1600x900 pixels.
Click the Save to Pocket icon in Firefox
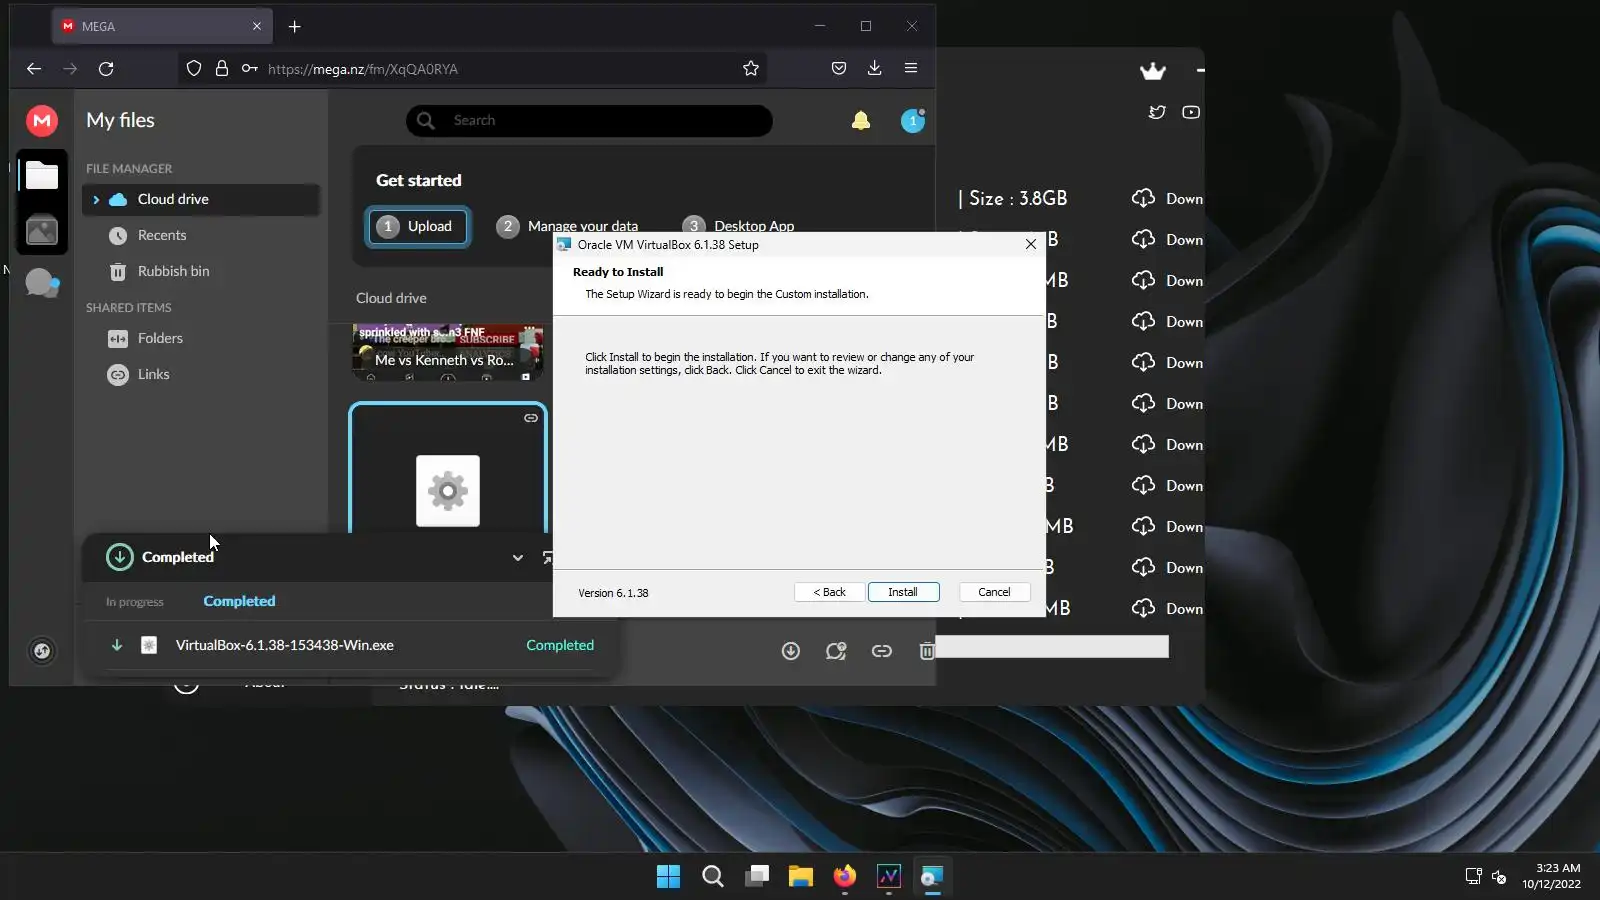coord(839,68)
